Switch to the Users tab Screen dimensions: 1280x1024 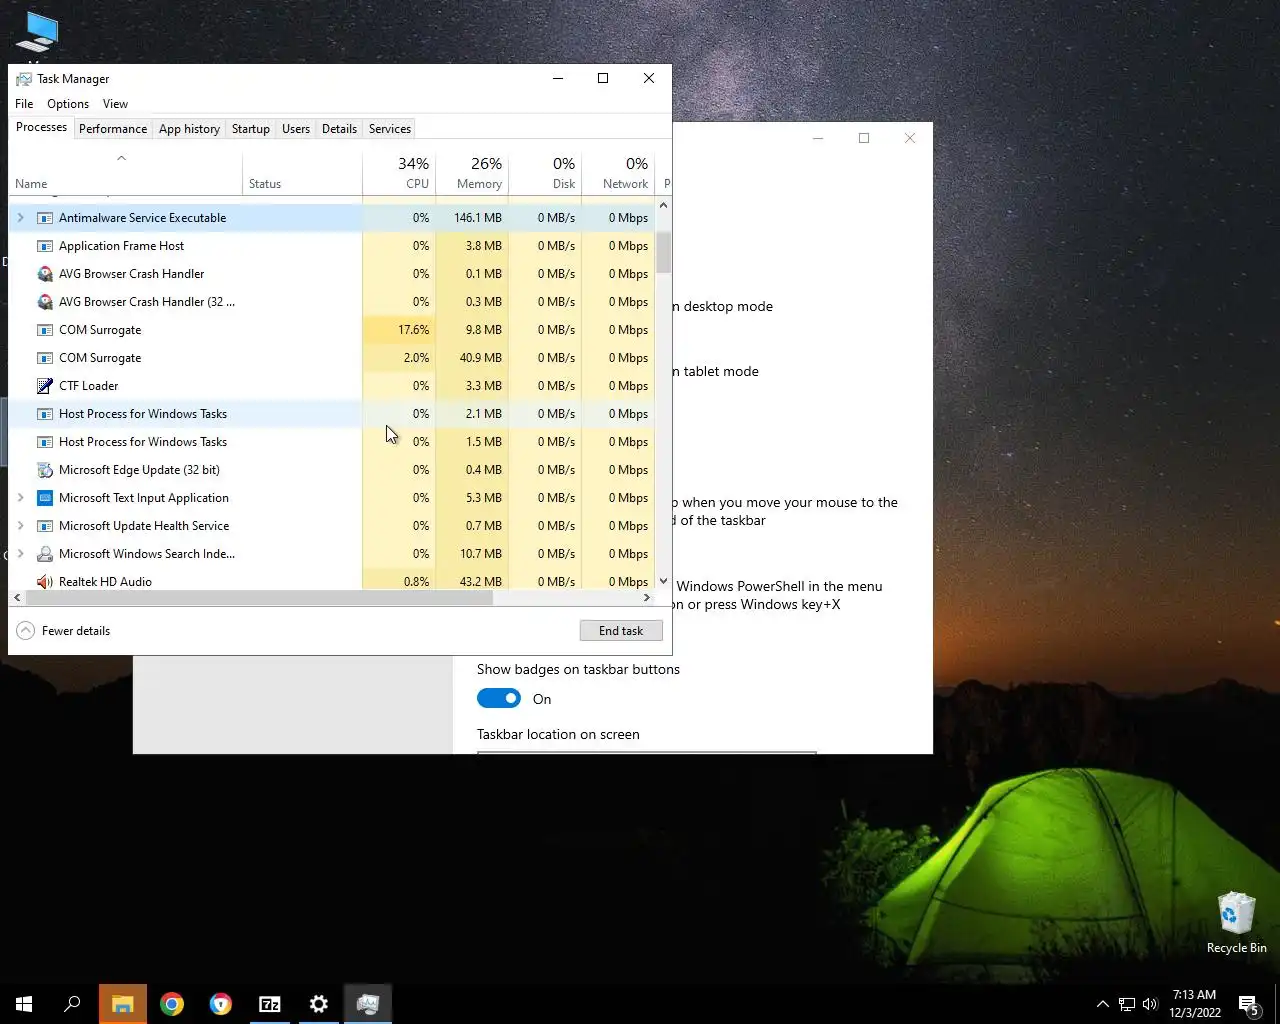coord(296,129)
